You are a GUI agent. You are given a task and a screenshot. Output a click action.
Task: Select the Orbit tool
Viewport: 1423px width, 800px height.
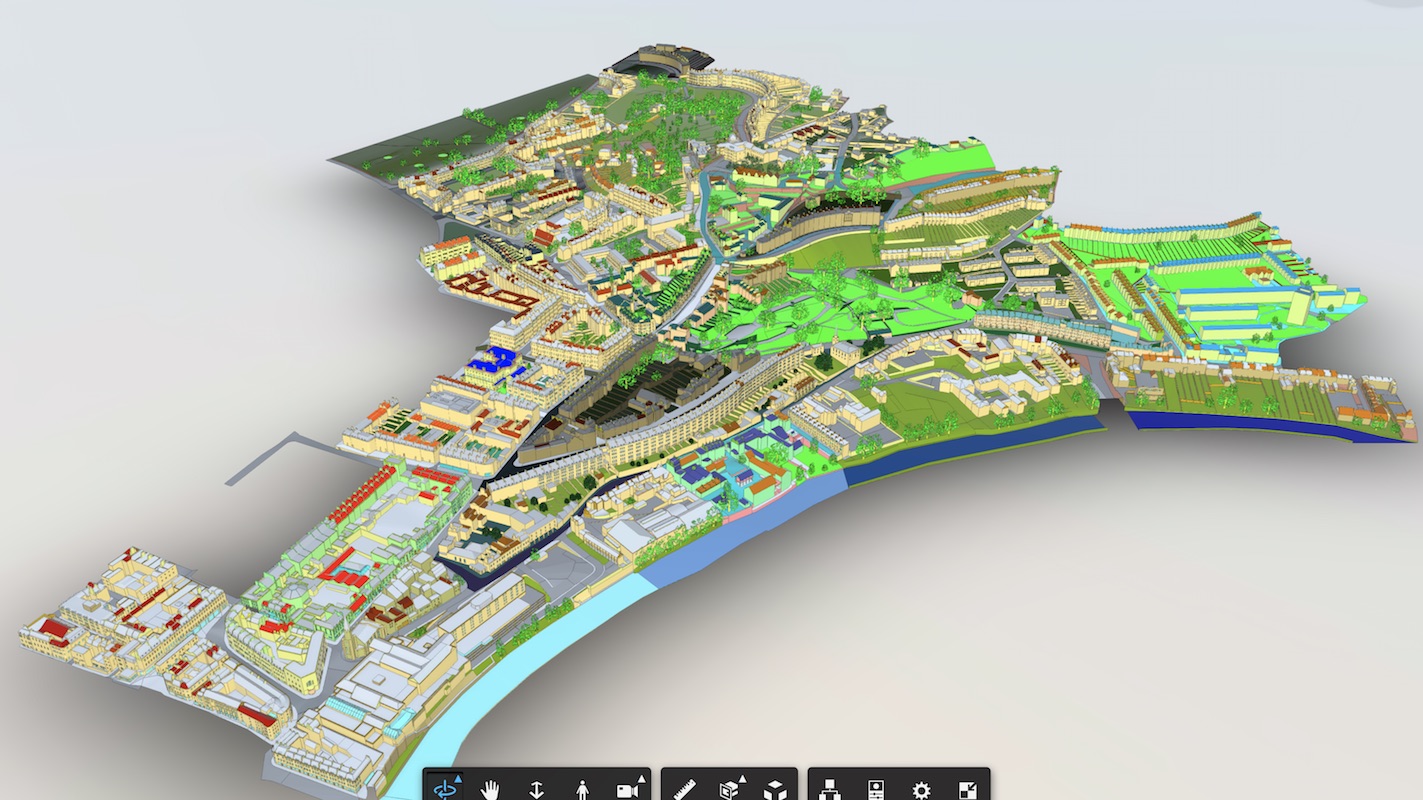point(444,789)
